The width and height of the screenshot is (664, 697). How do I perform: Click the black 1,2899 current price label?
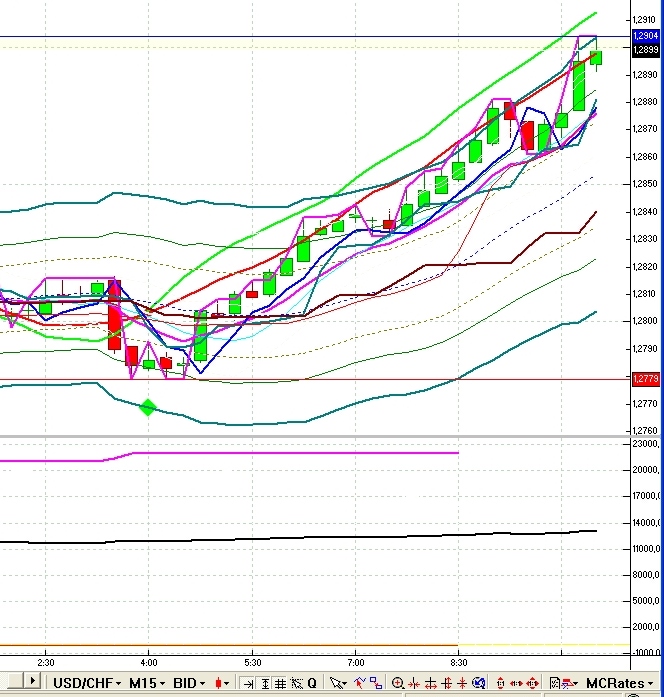click(x=646, y=49)
